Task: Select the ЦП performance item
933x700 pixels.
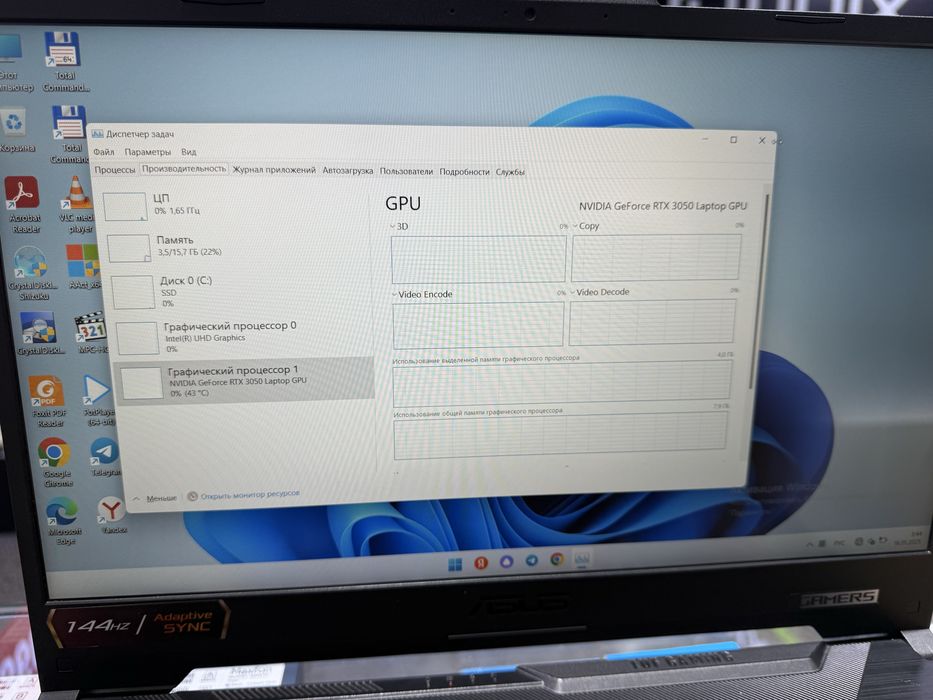Action: [238, 205]
